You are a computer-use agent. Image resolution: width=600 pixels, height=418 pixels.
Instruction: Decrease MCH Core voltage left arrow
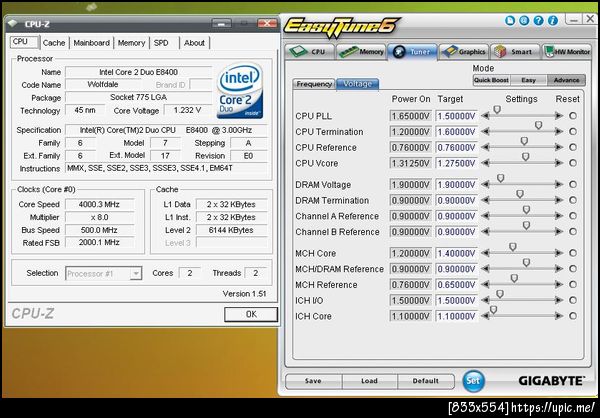click(485, 253)
